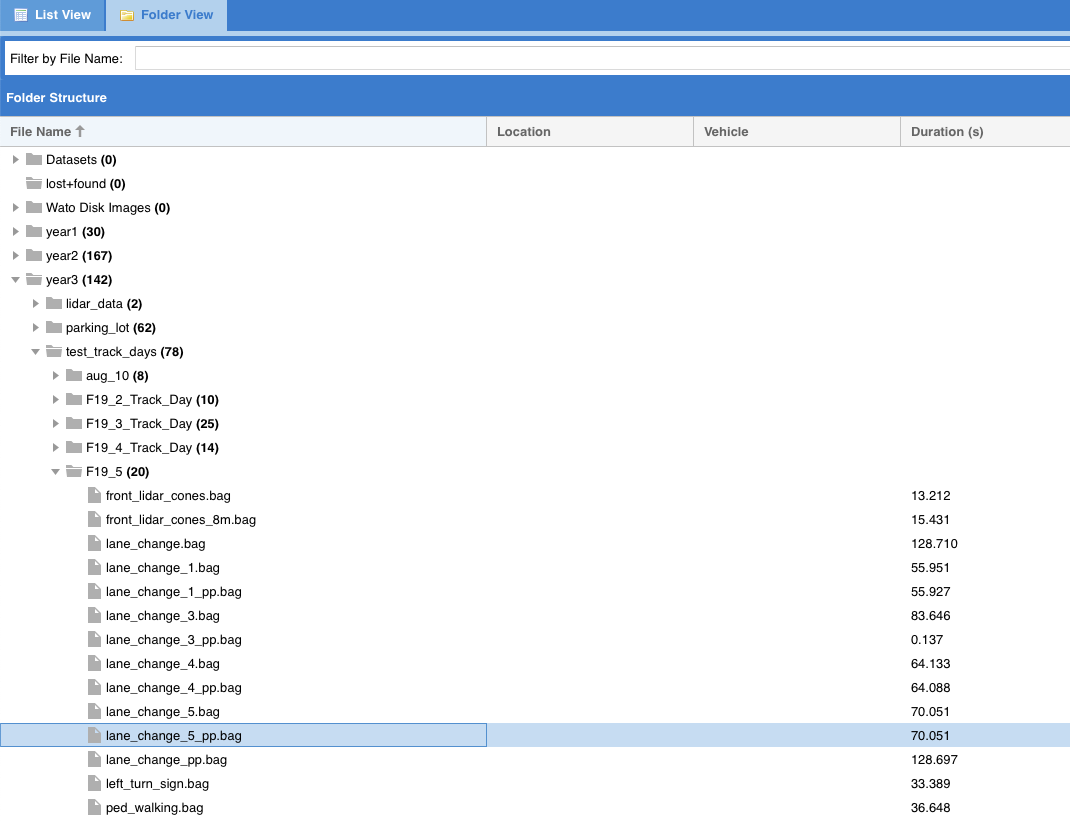
Task: Select the year2 (167) folder label
Action: click(79, 256)
